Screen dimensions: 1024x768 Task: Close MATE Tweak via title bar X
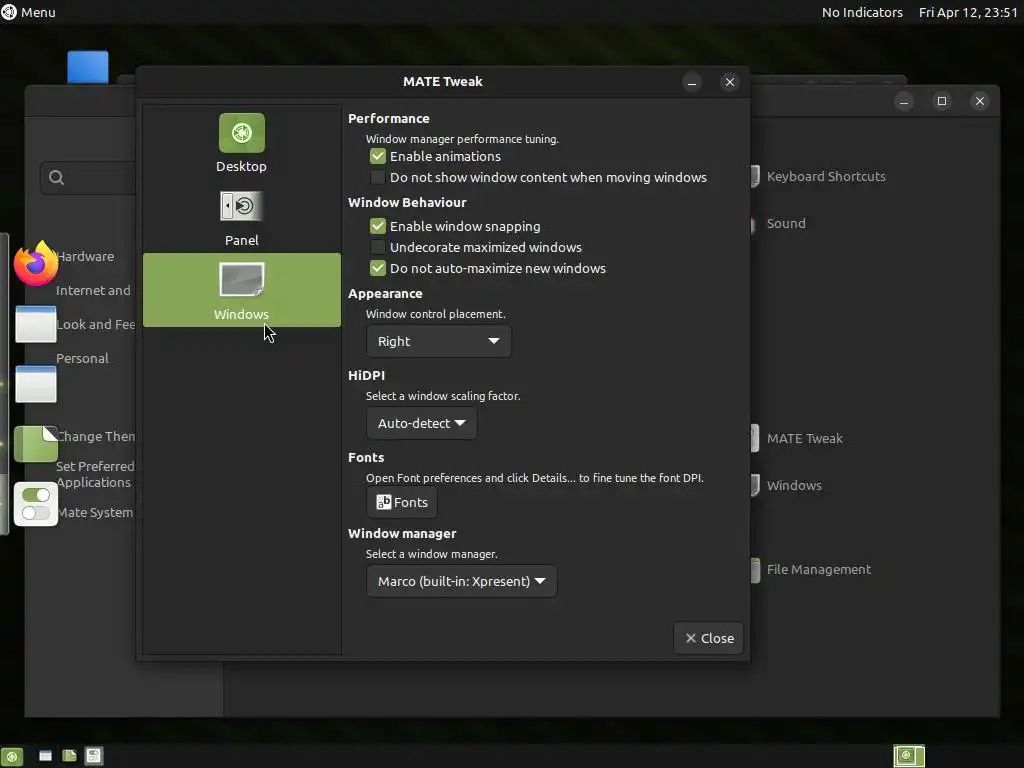[730, 82]
